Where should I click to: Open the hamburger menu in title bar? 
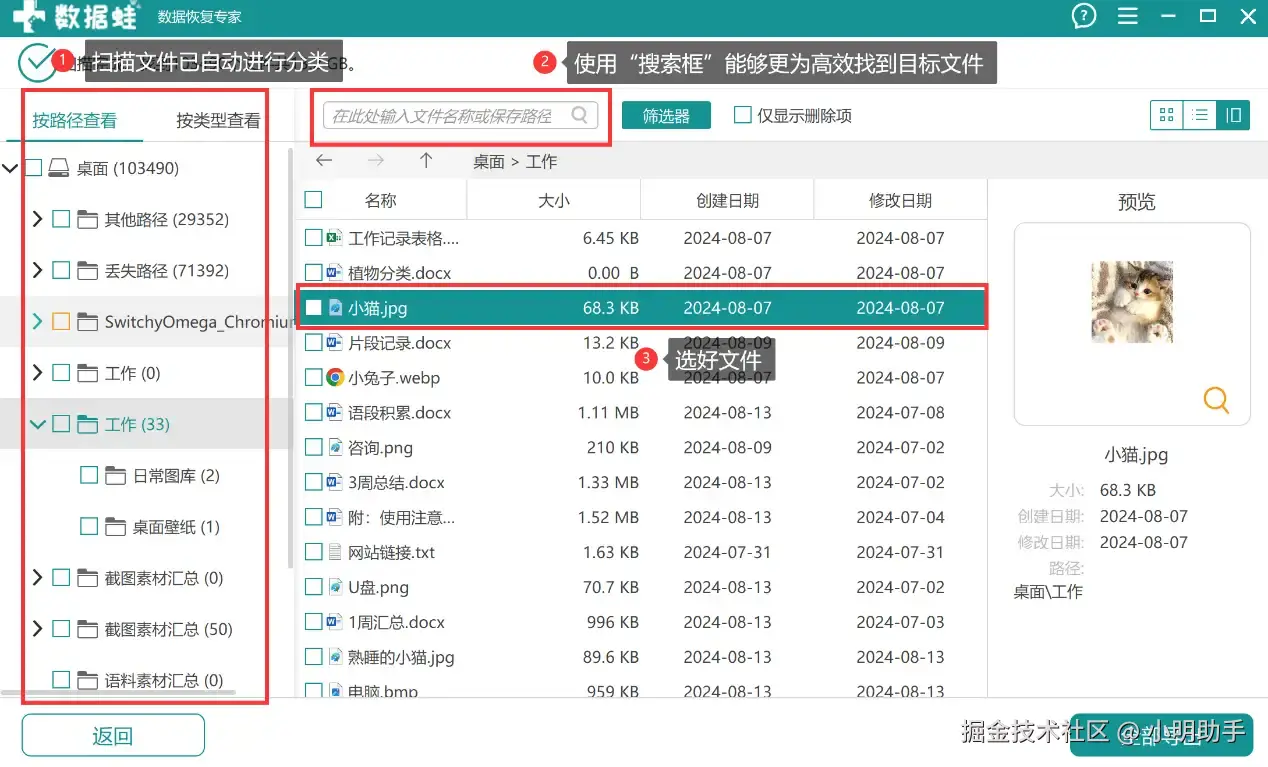[x=1128, y=16]
